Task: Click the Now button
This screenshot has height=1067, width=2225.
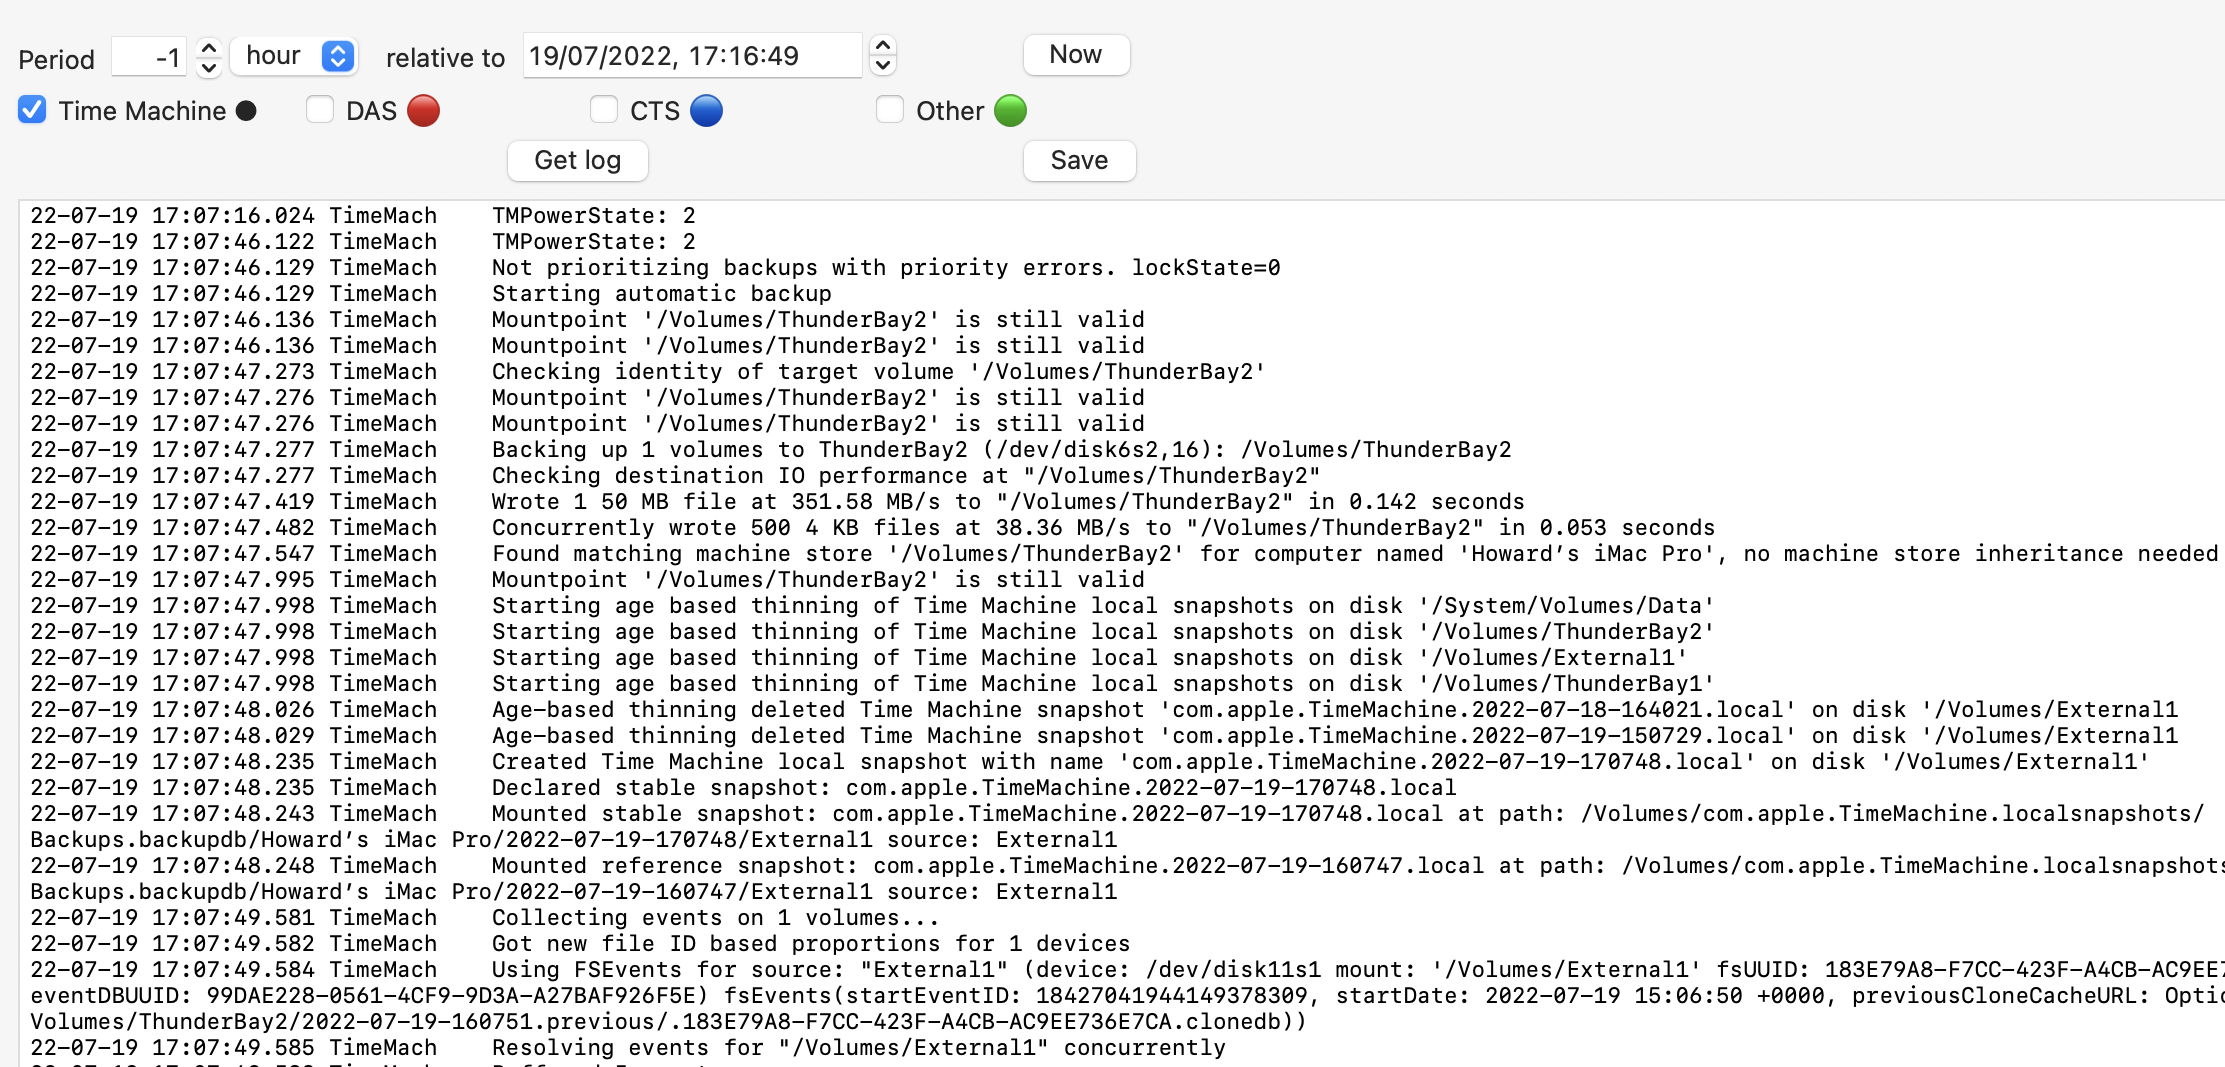Action: [1076, 55]
